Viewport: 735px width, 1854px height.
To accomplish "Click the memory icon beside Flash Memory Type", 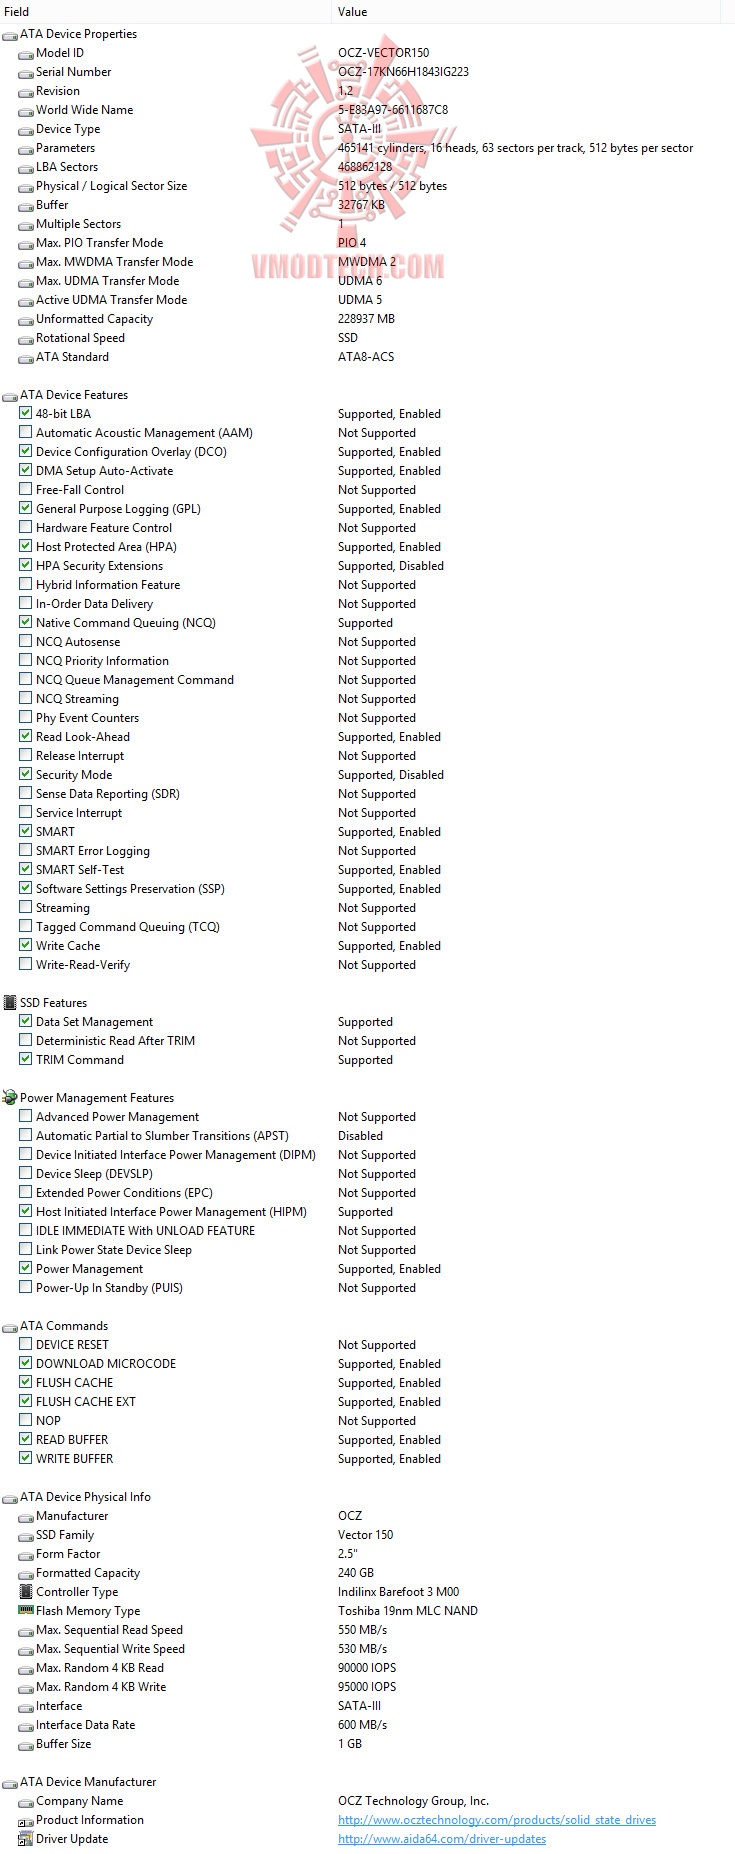I will click(26, 1611).
